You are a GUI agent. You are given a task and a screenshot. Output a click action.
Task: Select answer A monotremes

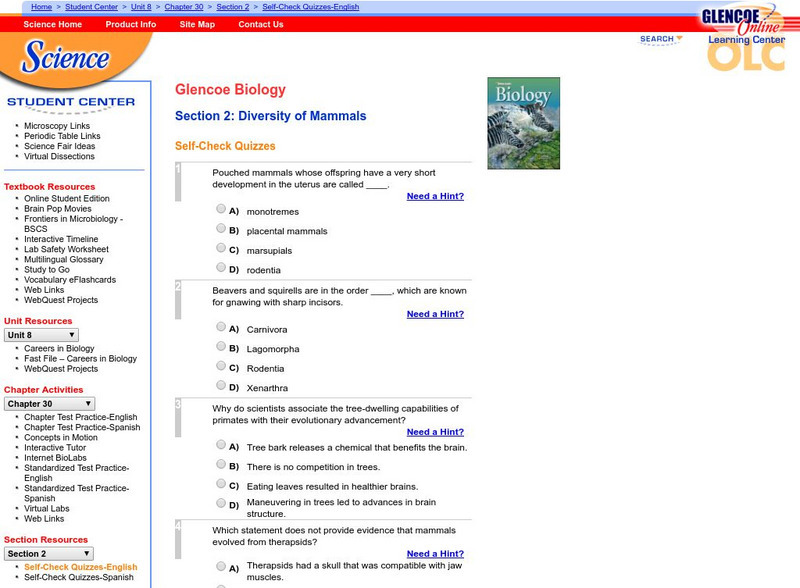(221, 208)
